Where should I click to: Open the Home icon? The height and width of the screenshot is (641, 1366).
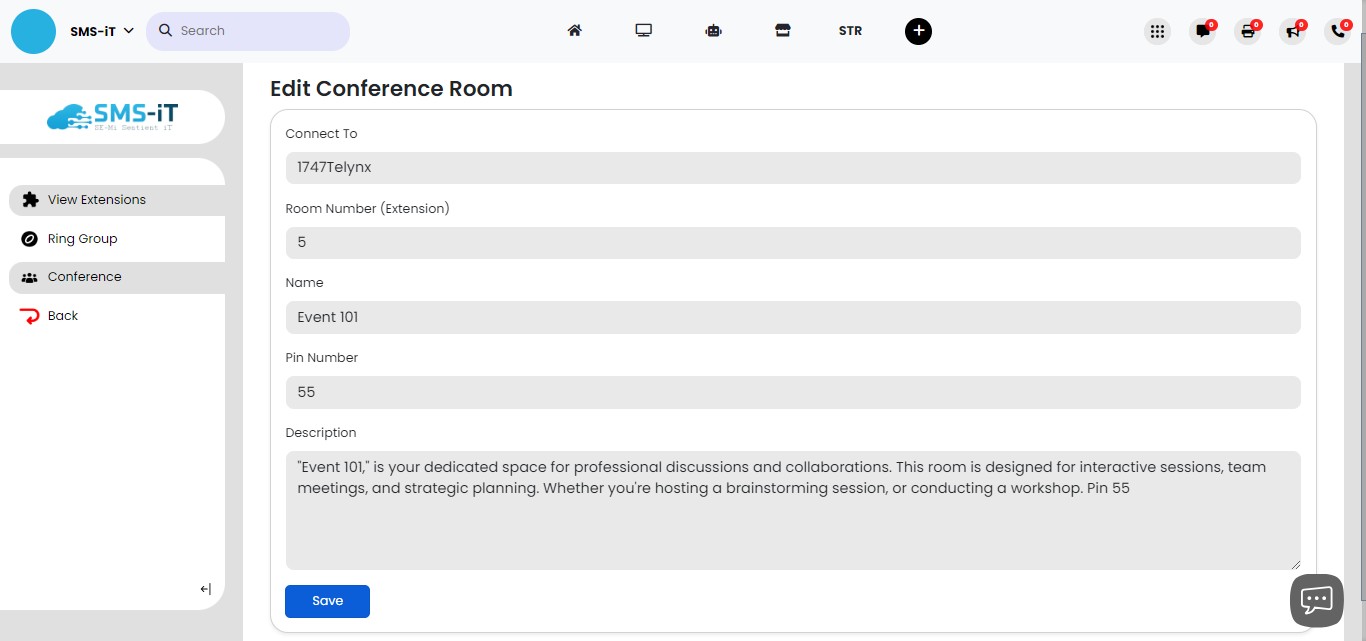pyautogui.click(x=575, y=31)
